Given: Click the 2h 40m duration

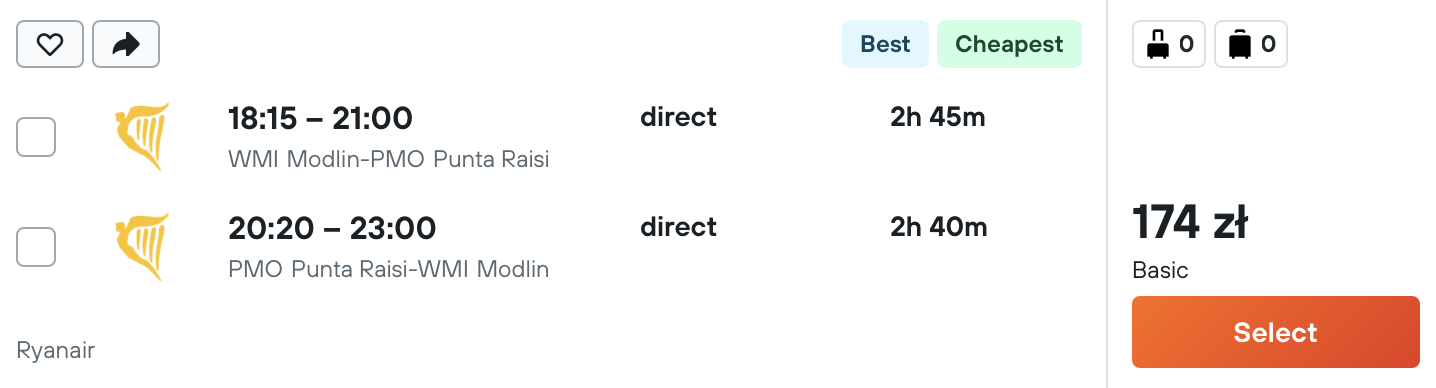Looking at the screenshot, I should (x=939, y=227).
